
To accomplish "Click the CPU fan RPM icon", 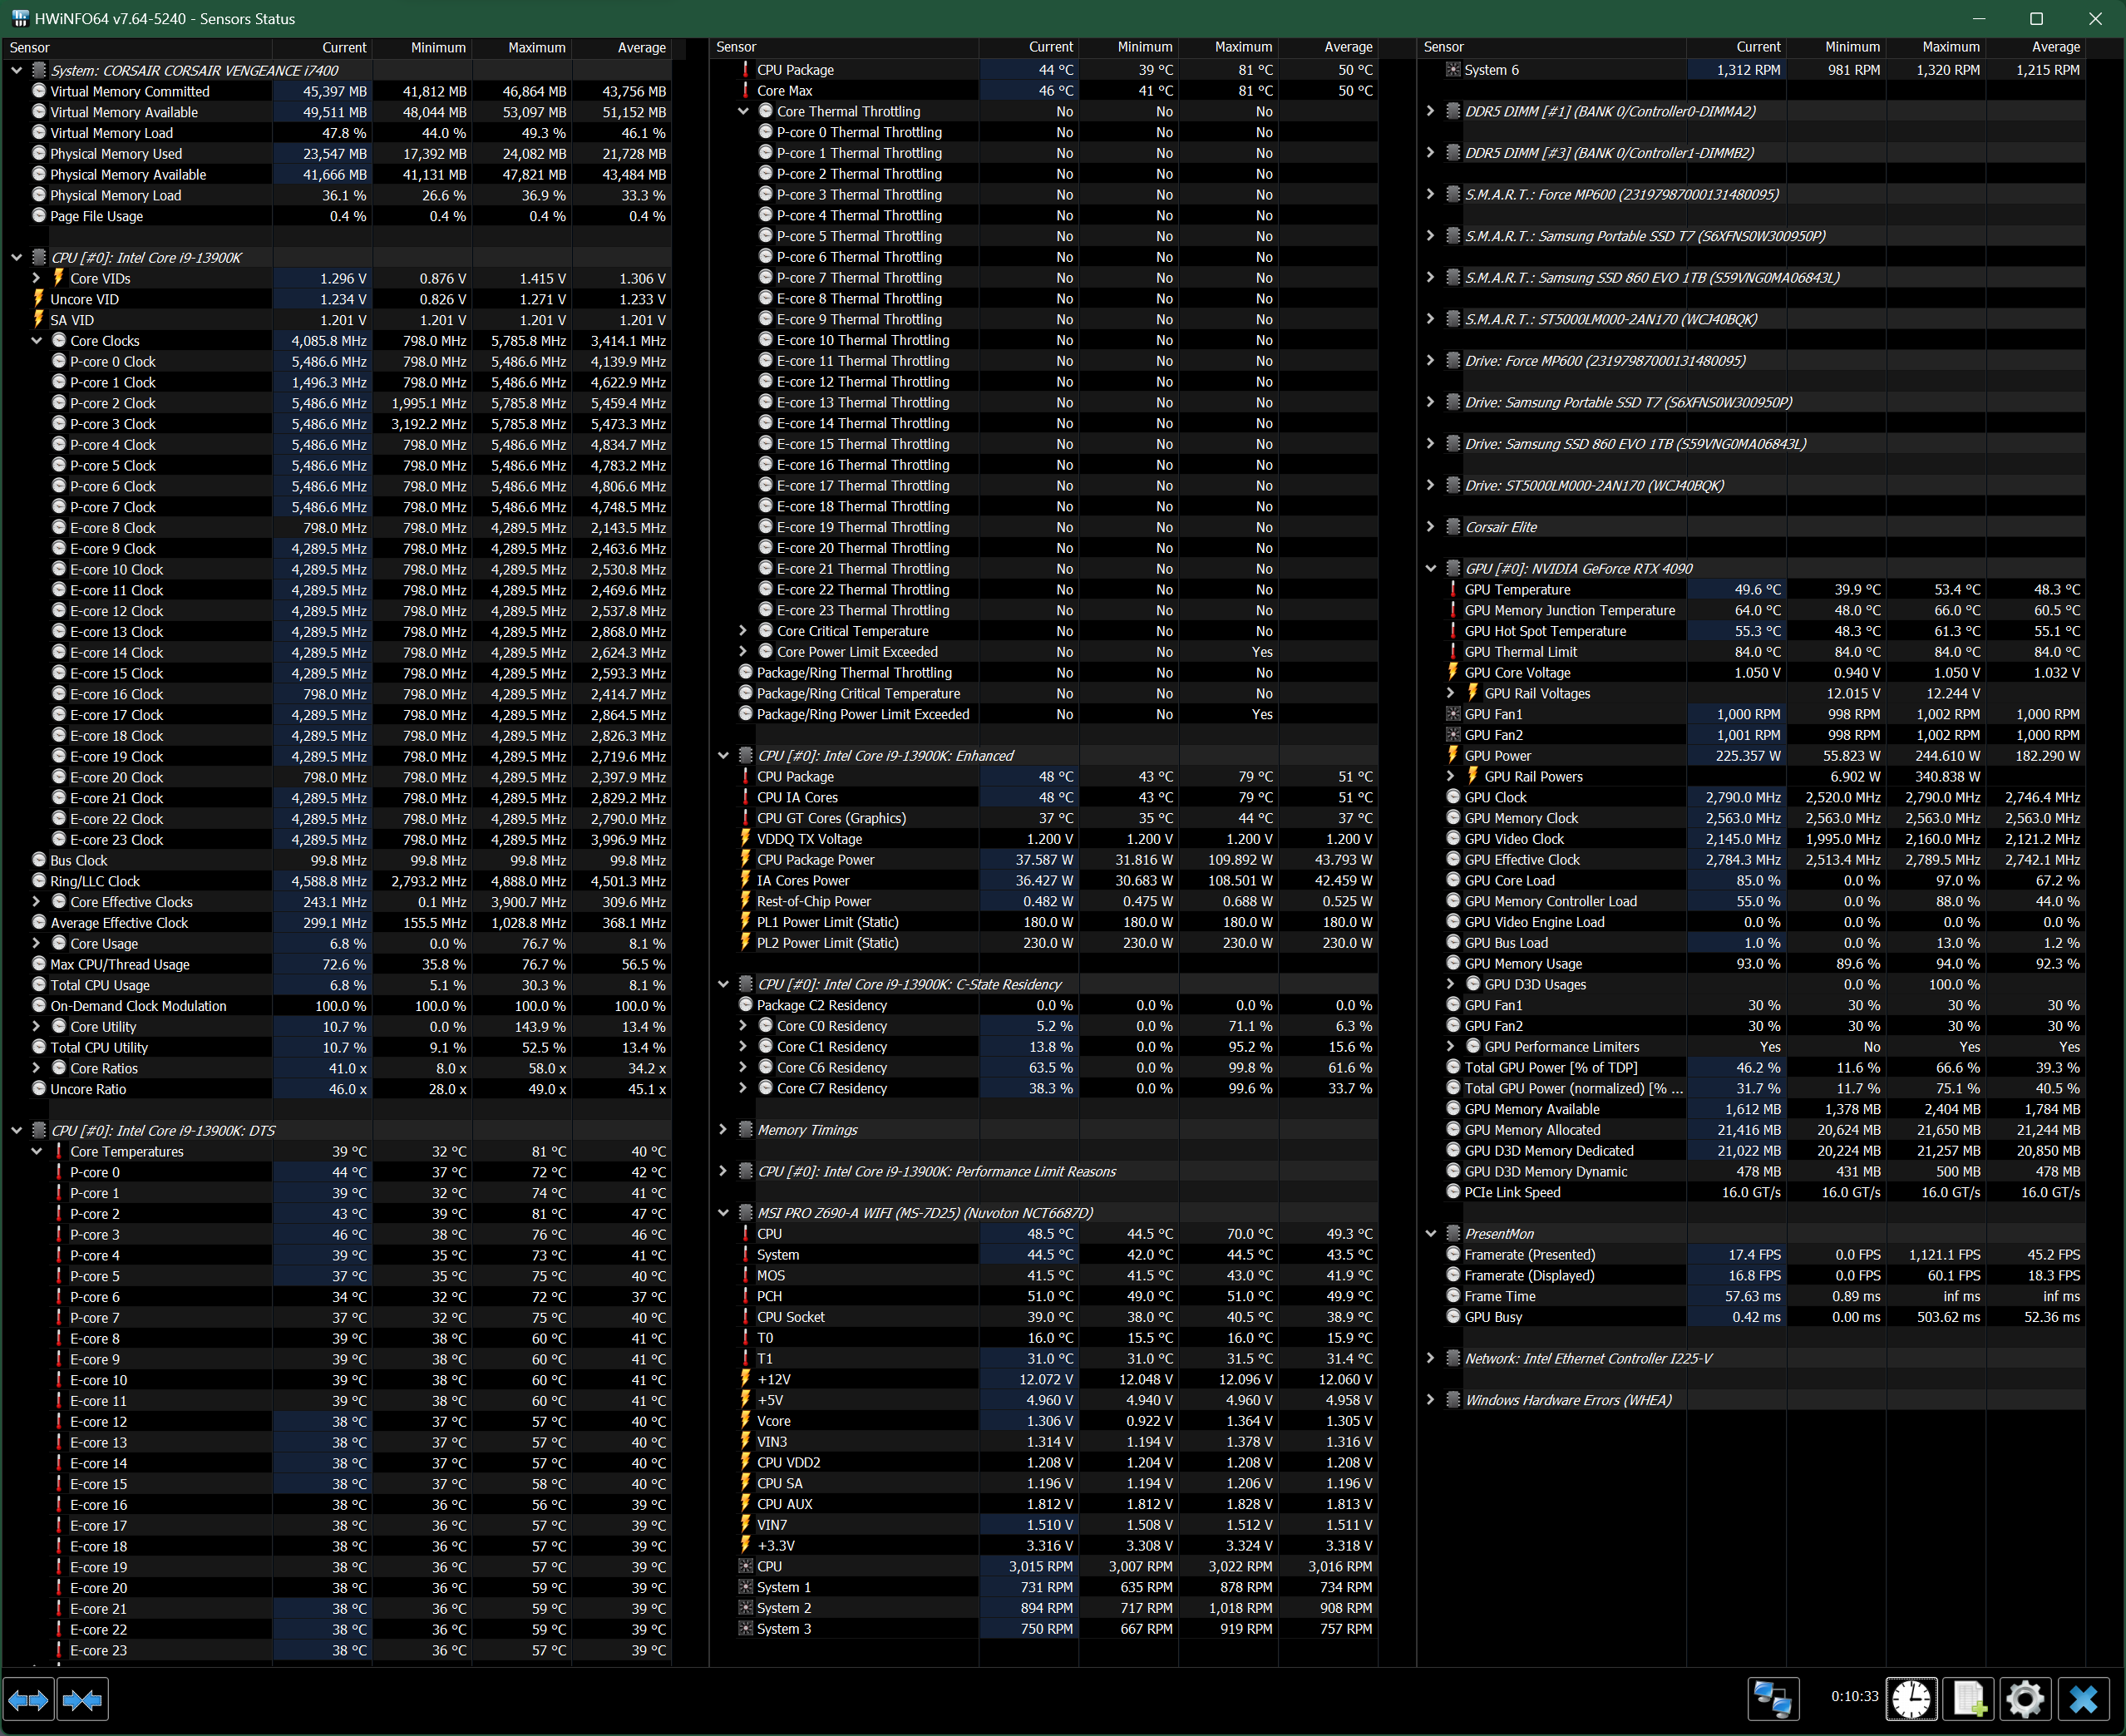I will point(745,1567).
